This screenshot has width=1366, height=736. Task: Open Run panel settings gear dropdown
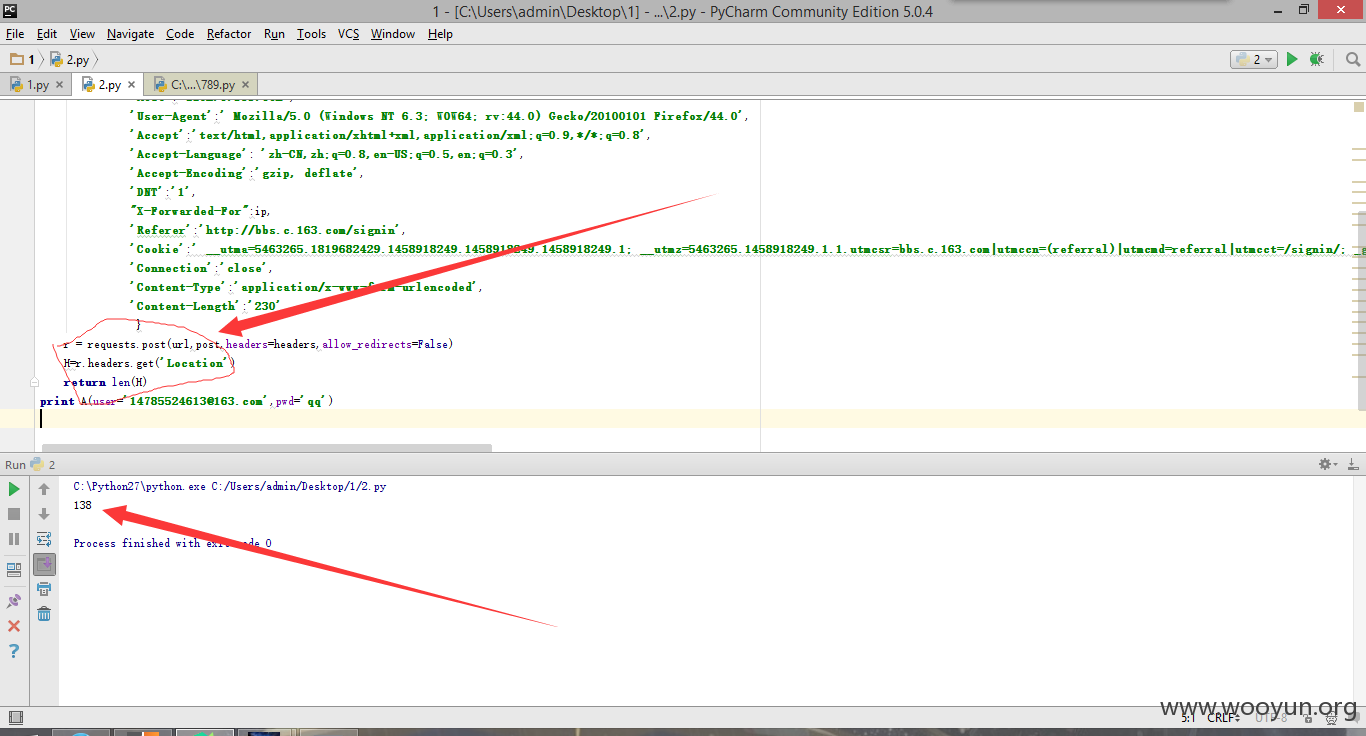pos(1328,464)
